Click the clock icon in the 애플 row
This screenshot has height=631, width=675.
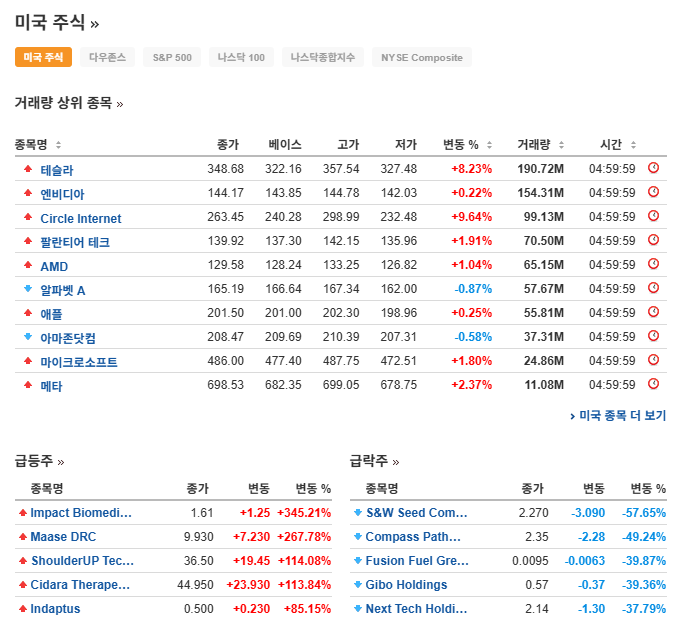(653, 312)
